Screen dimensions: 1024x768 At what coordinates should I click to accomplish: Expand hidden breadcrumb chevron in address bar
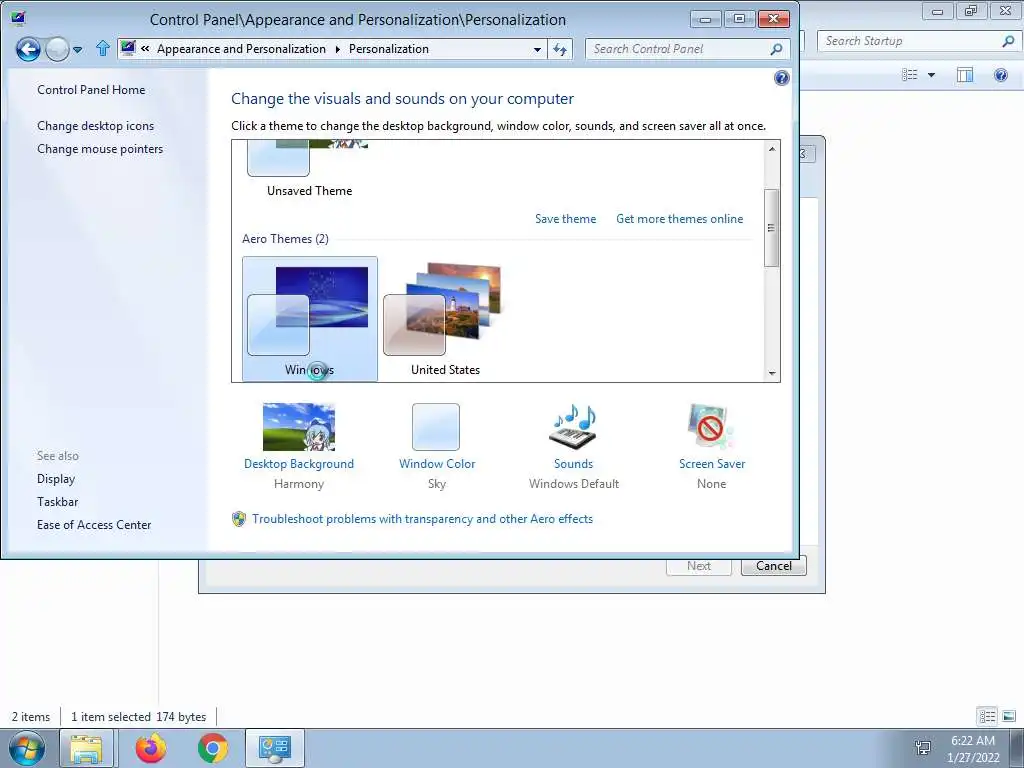[145, 49]
